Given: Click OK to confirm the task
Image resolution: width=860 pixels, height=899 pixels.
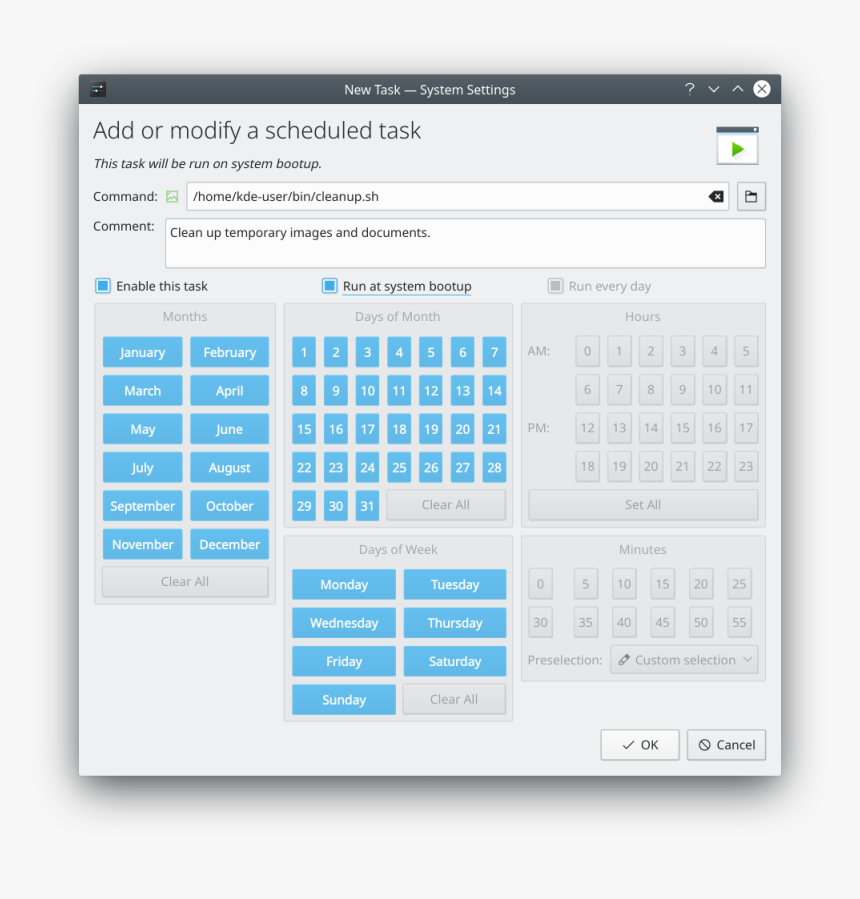Looking at the screenshot, I should pyautogui.click(x=640, y=745).
